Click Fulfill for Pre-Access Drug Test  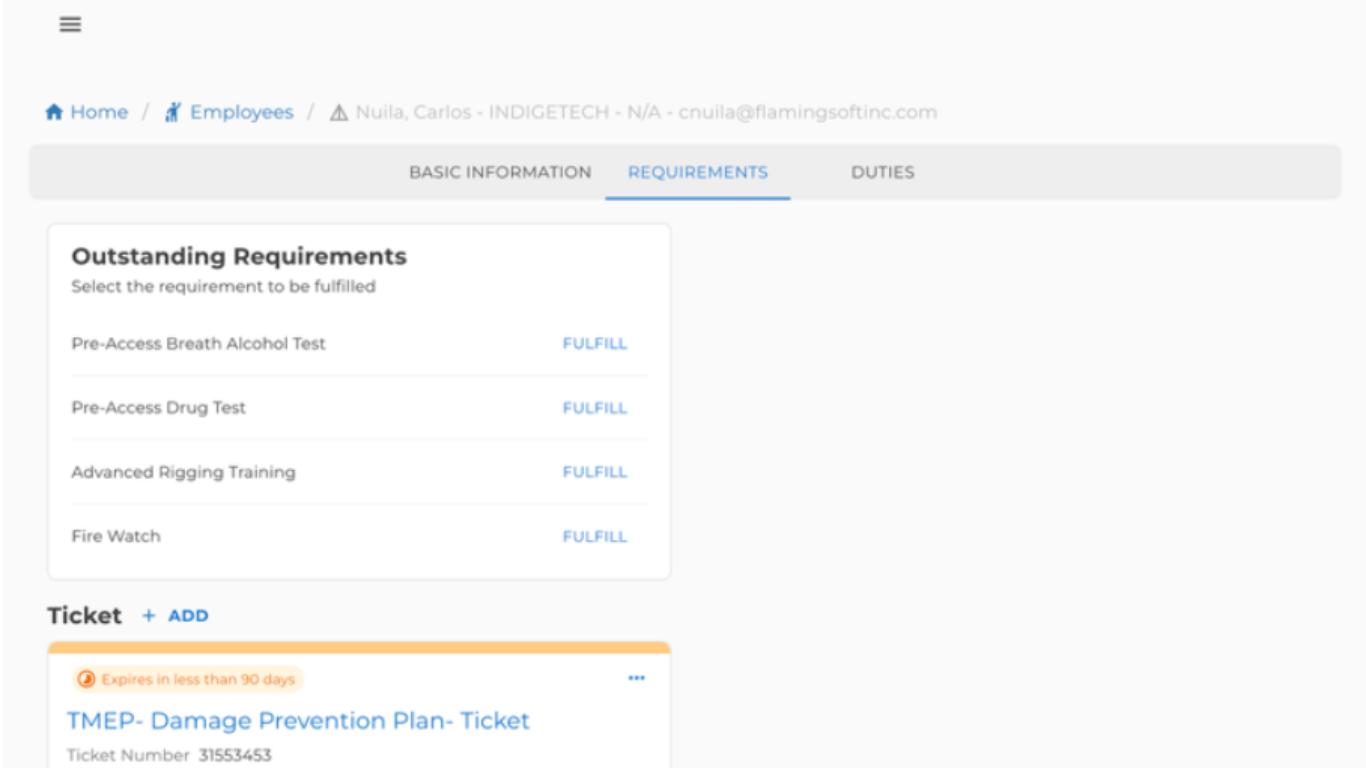[x=594, y=408]
